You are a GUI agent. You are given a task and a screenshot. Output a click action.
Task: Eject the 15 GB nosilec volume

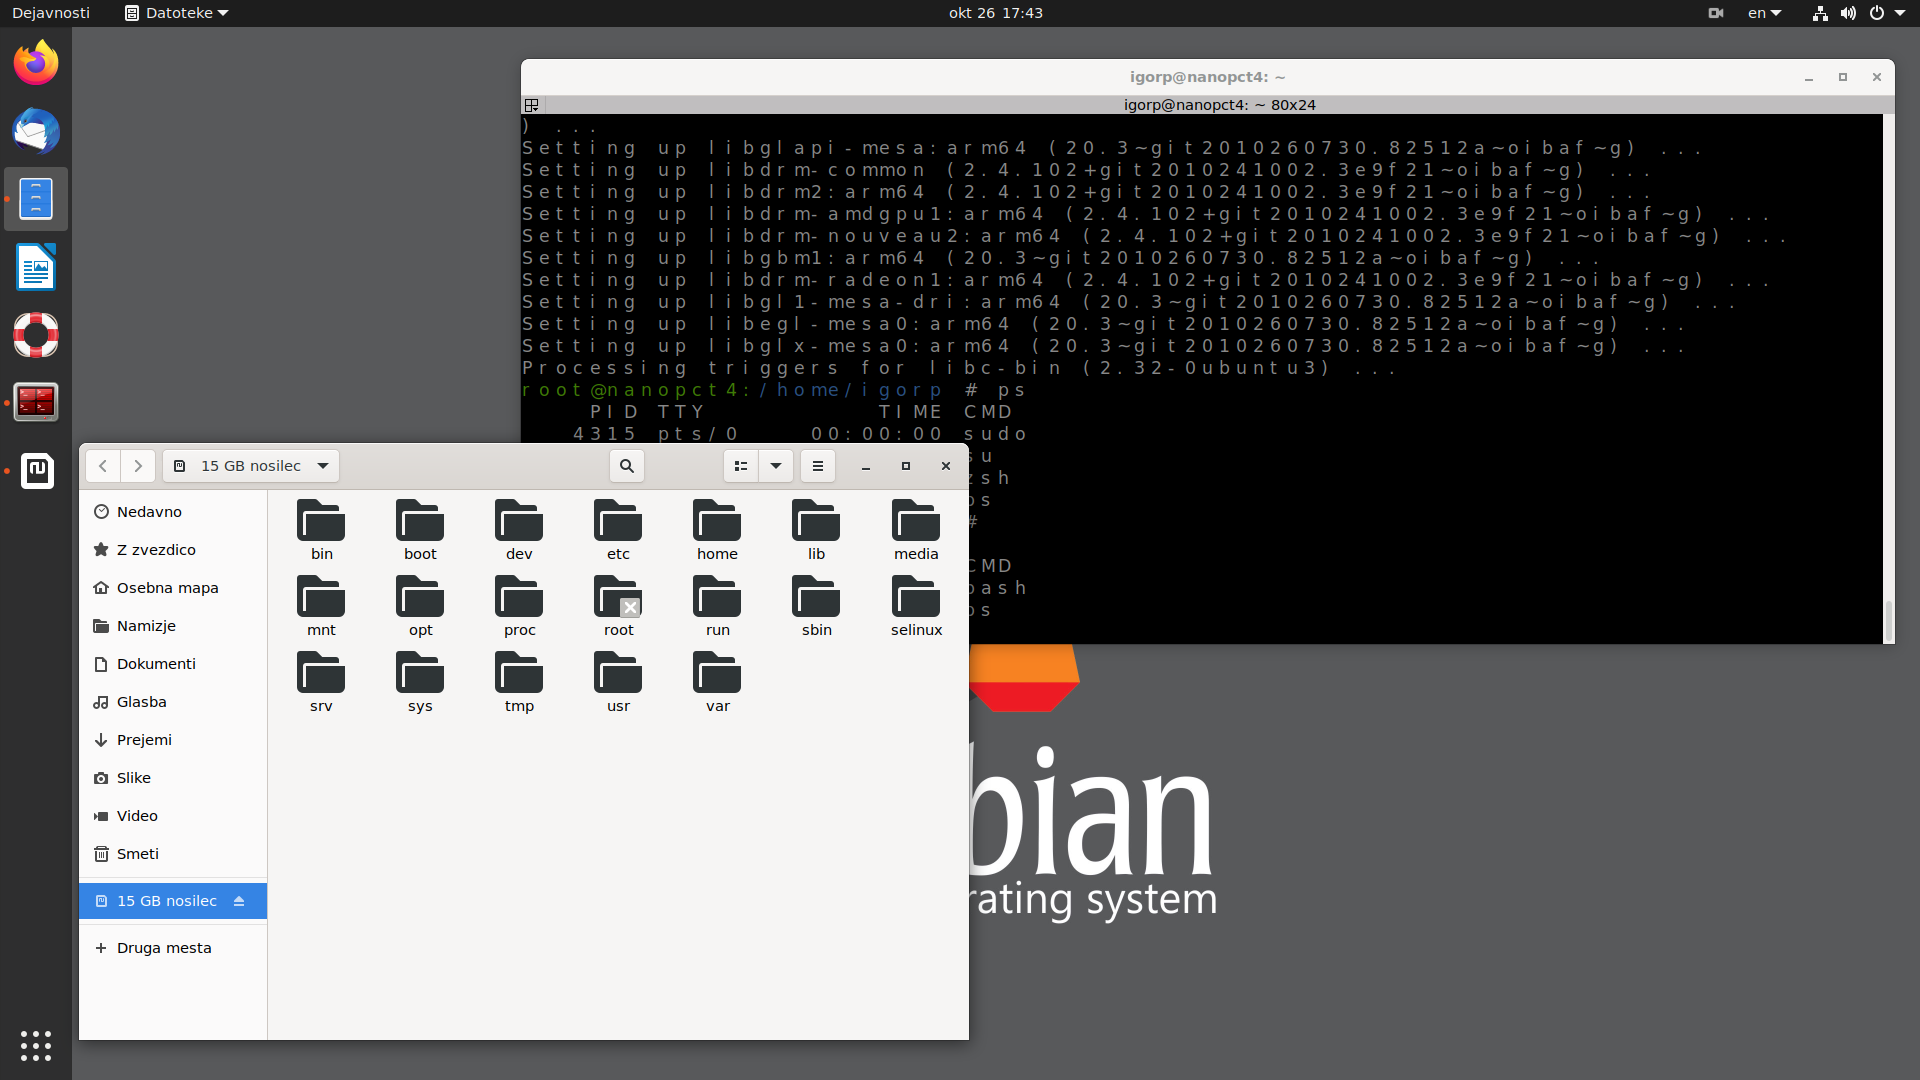point(239,901)
